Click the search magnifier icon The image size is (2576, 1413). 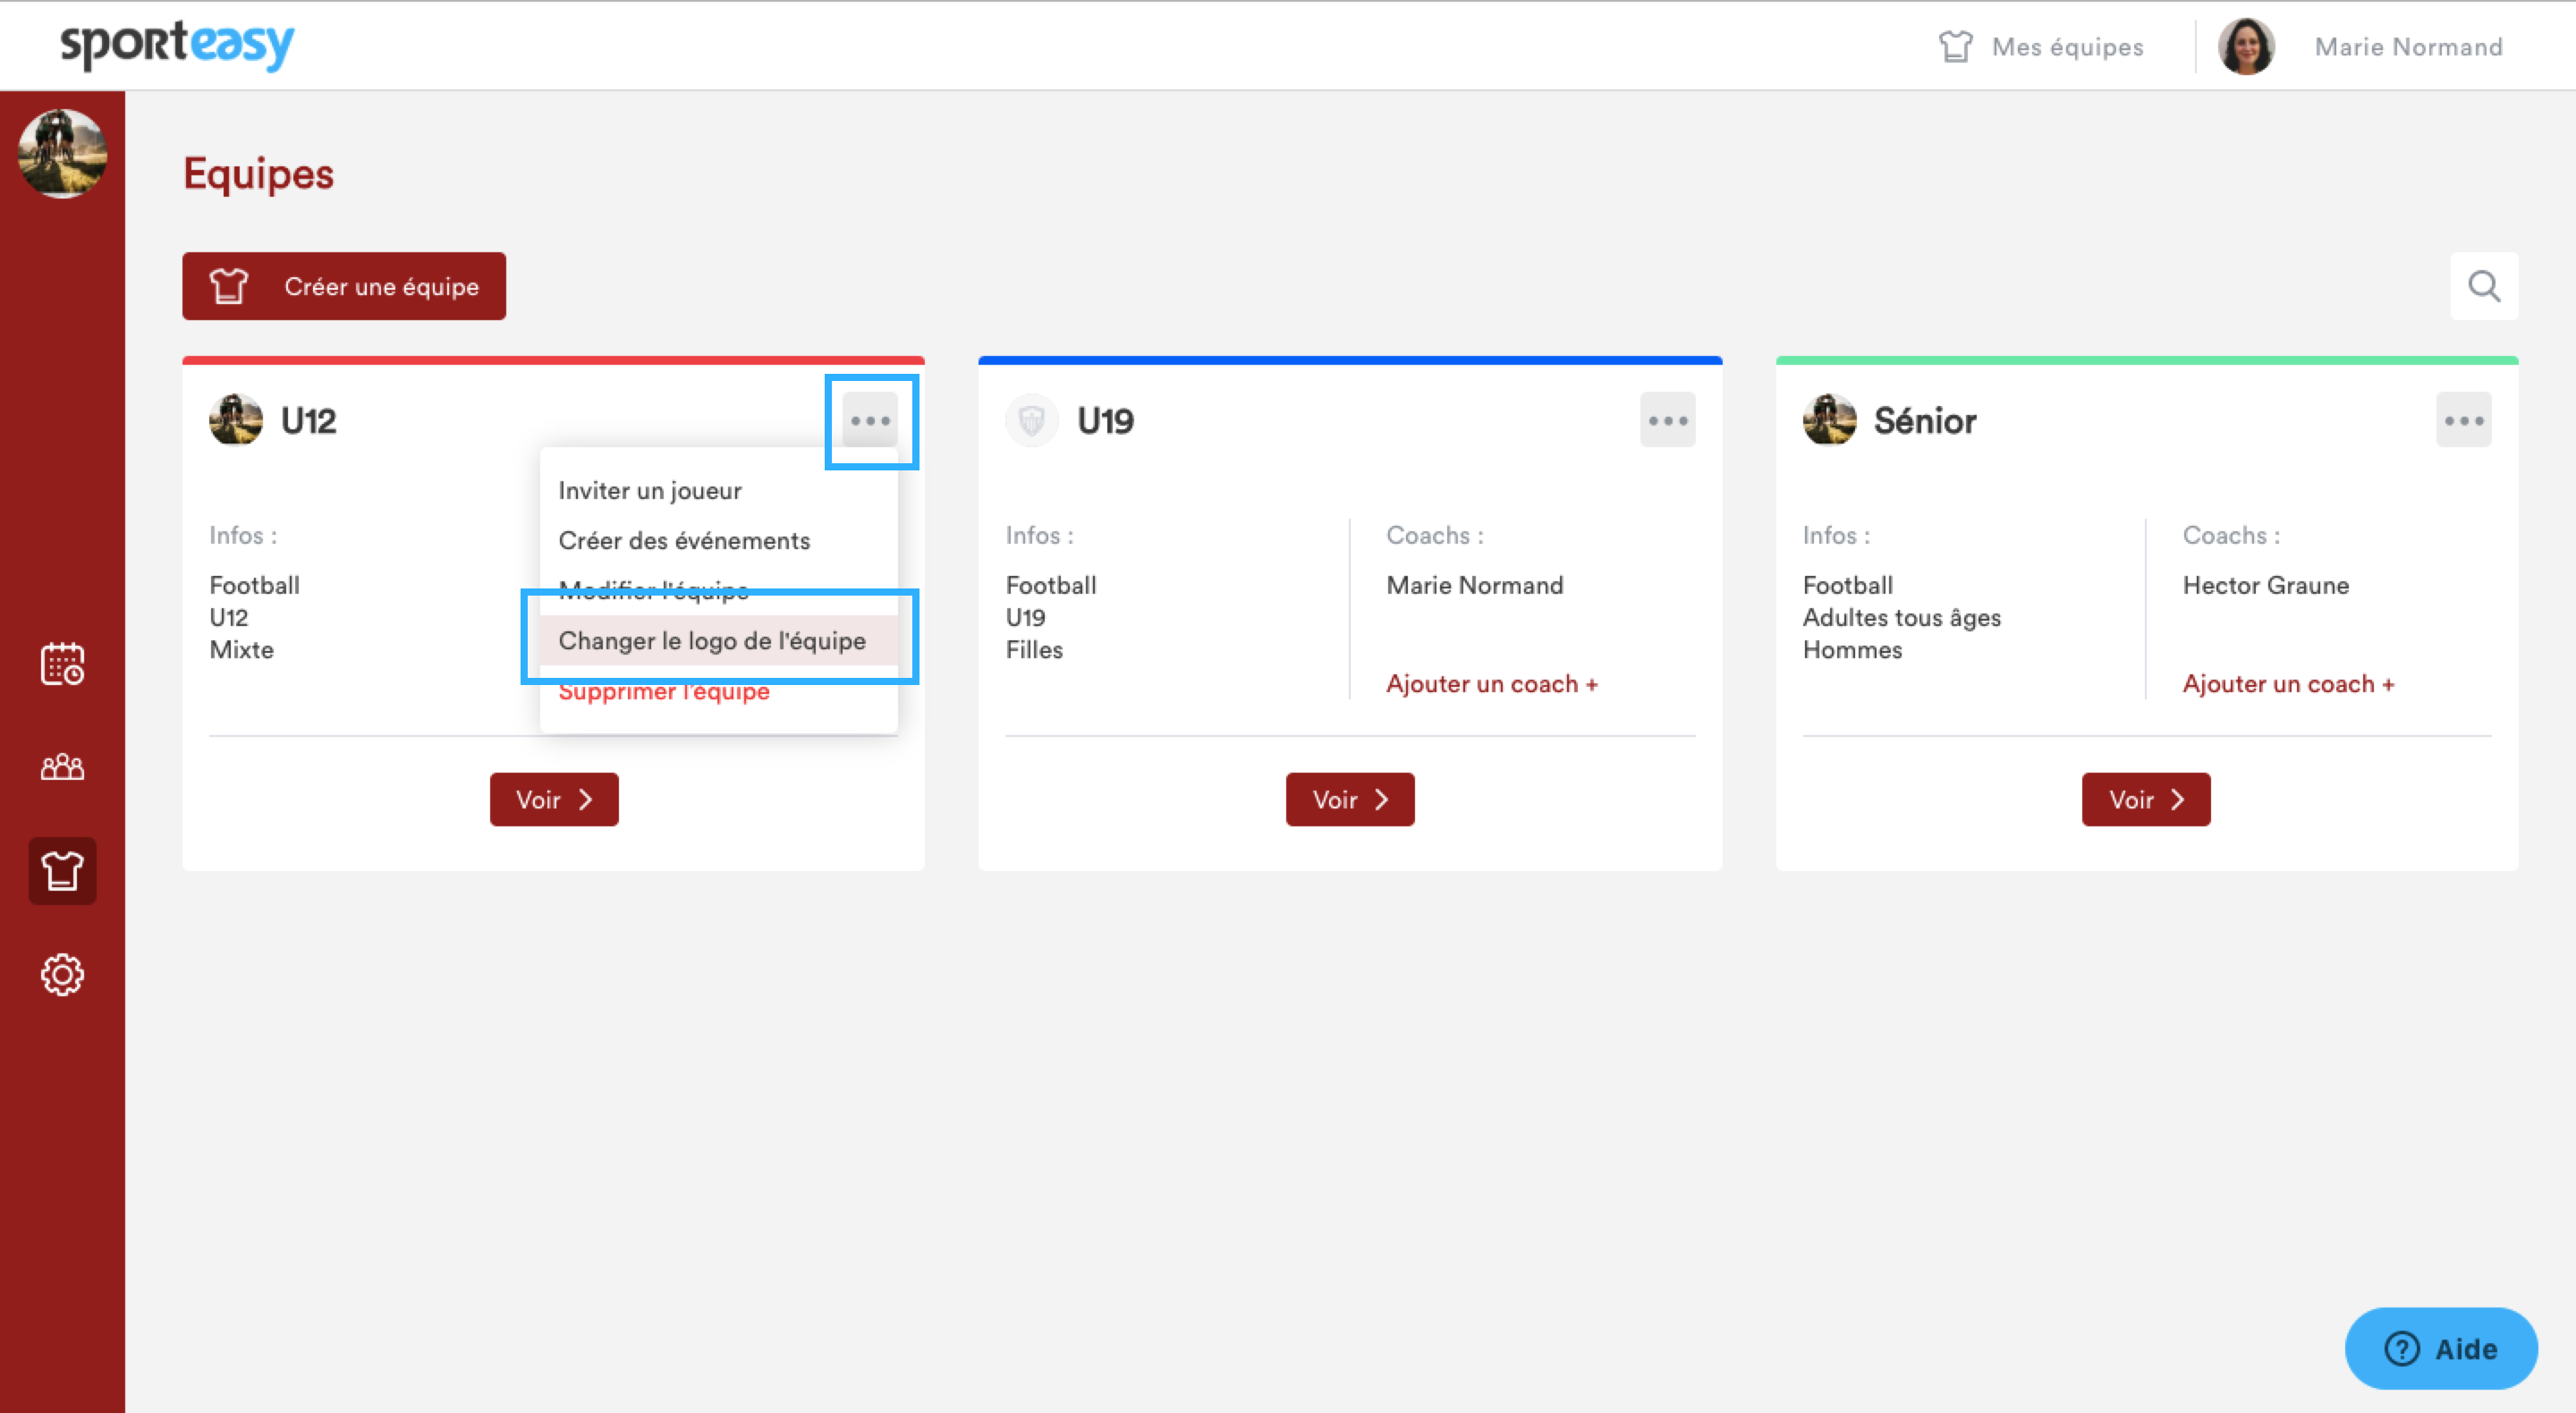point(2483,286)
